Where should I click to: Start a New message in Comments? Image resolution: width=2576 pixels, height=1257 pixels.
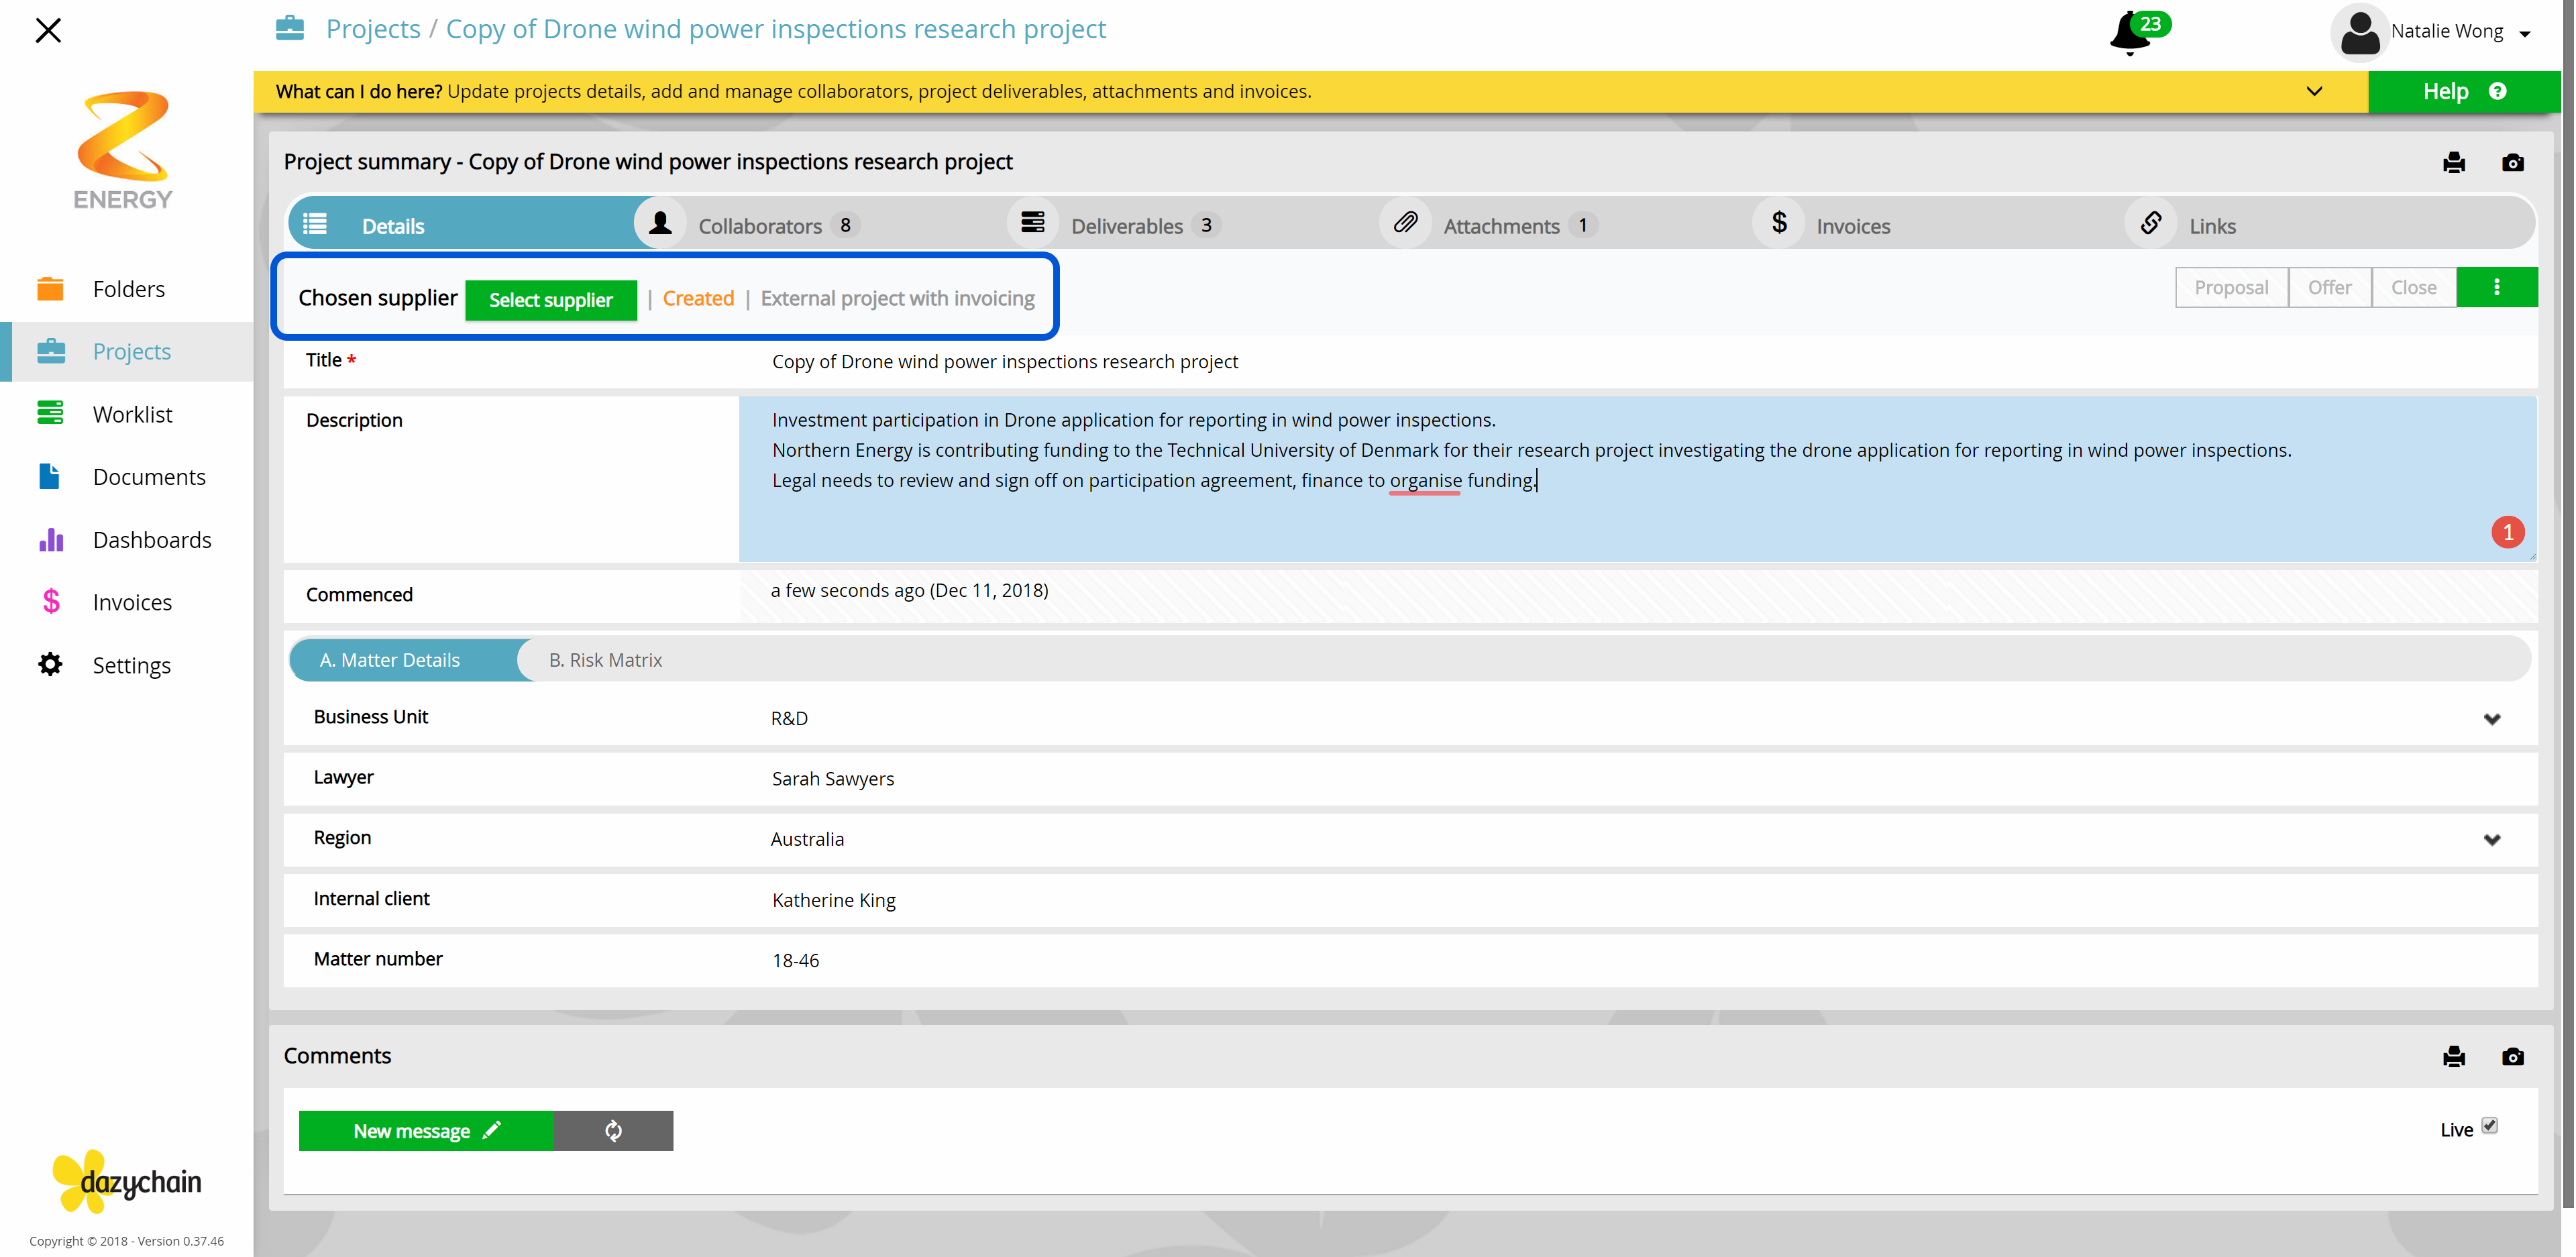click(426, 1131)
